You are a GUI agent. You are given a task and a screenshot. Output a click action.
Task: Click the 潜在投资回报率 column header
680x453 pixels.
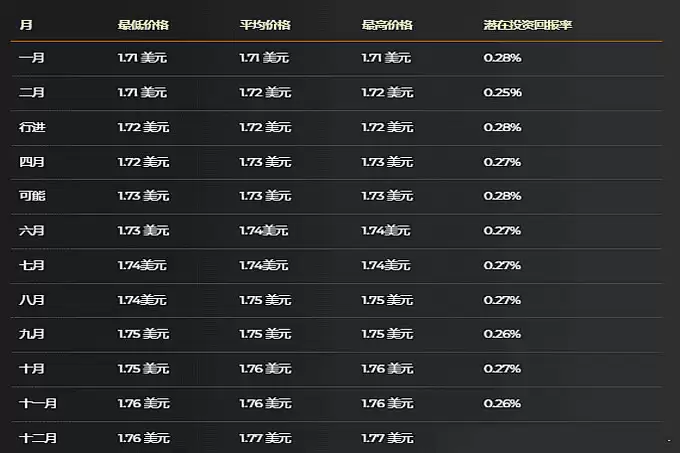(x=528, y=24)
